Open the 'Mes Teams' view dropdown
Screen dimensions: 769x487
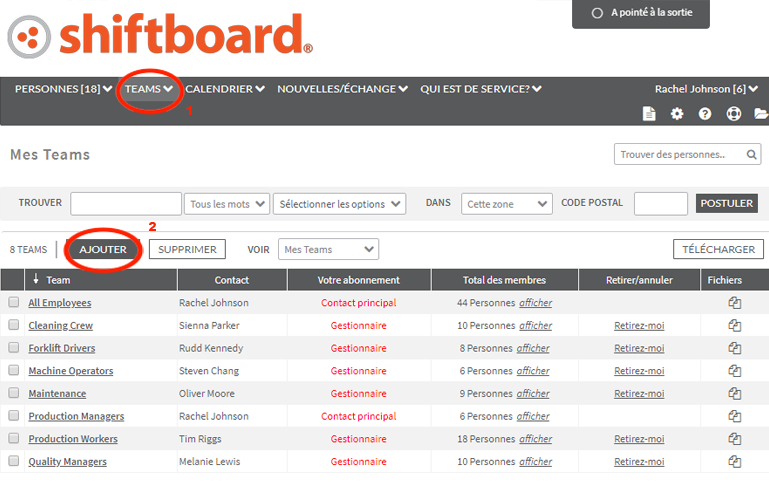(328, 249)
